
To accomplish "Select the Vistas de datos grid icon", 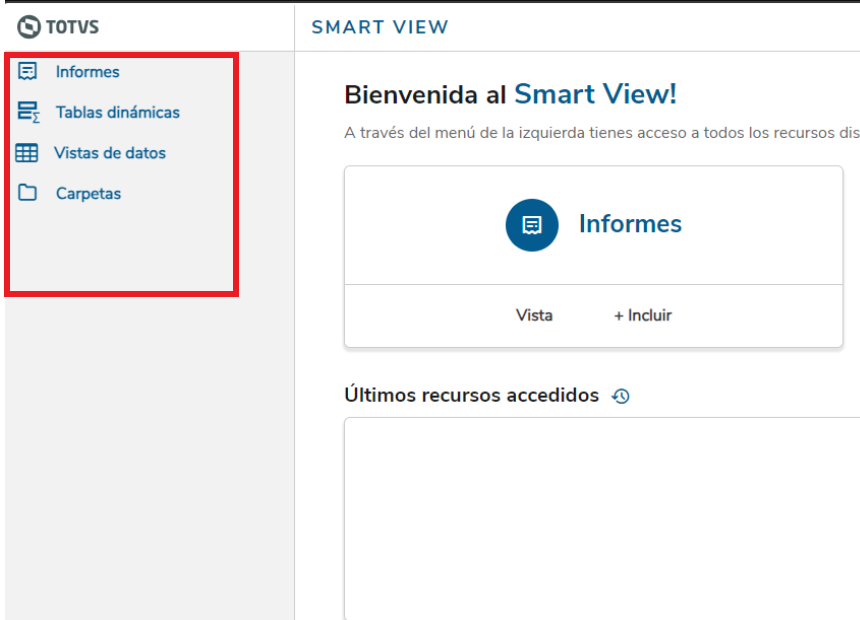I will (x=27, y=152).
